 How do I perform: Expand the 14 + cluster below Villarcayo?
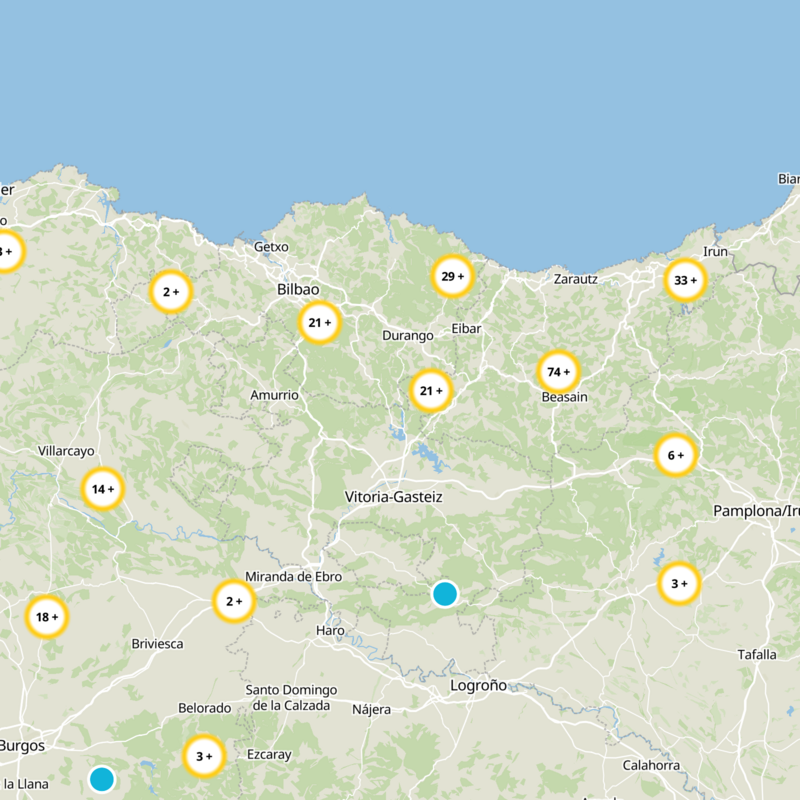[x=103, y=489]
